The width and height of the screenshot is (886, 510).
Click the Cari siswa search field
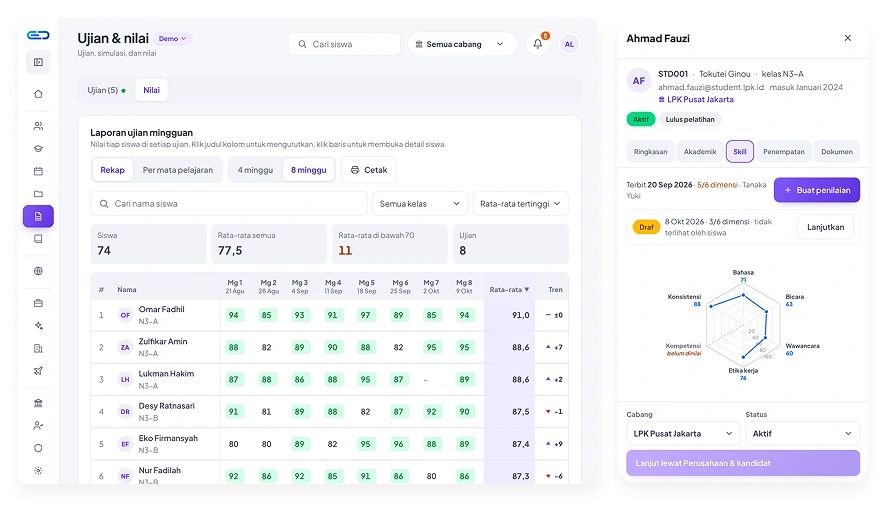click(x=344, y=44)
